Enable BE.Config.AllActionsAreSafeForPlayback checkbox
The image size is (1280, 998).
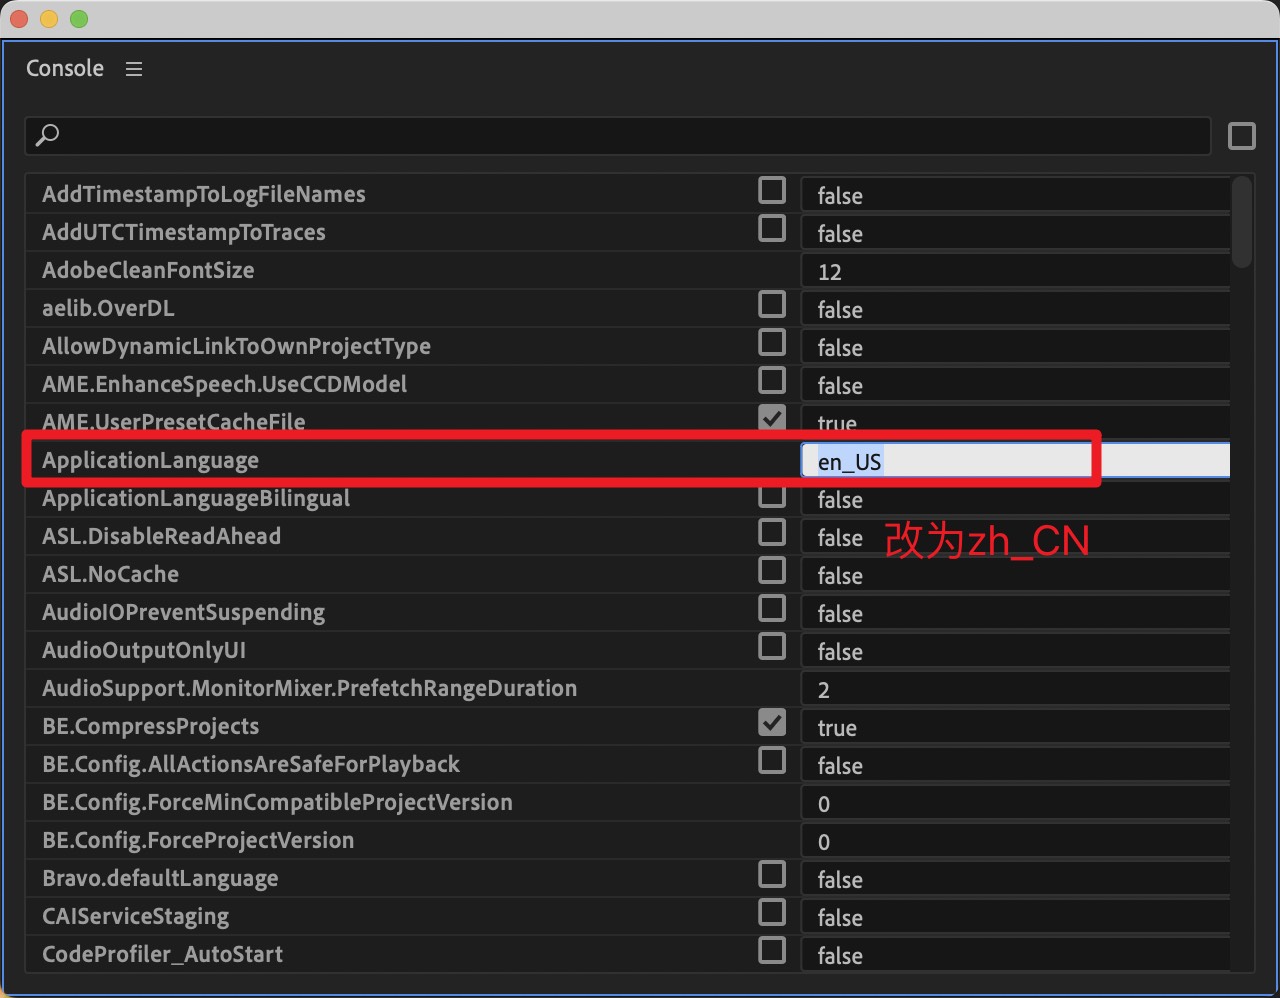pyautogui.click(x=772, y=760)
